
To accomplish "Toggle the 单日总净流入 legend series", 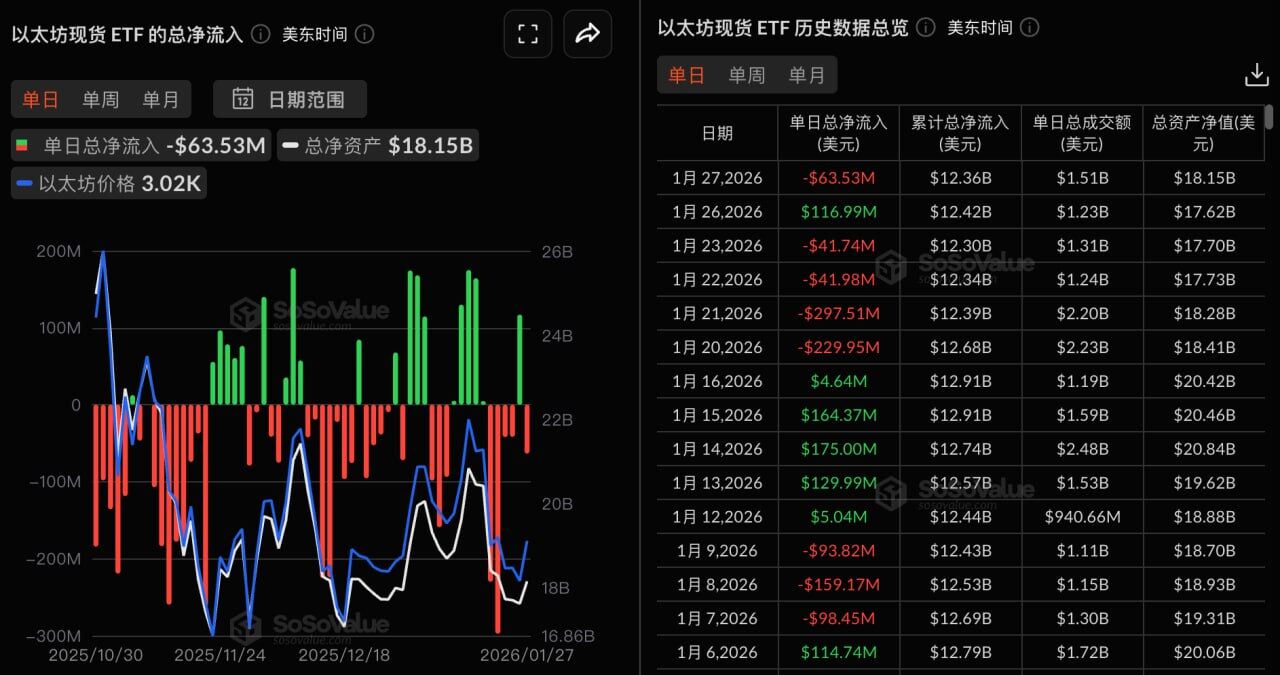I will (141, 146).
